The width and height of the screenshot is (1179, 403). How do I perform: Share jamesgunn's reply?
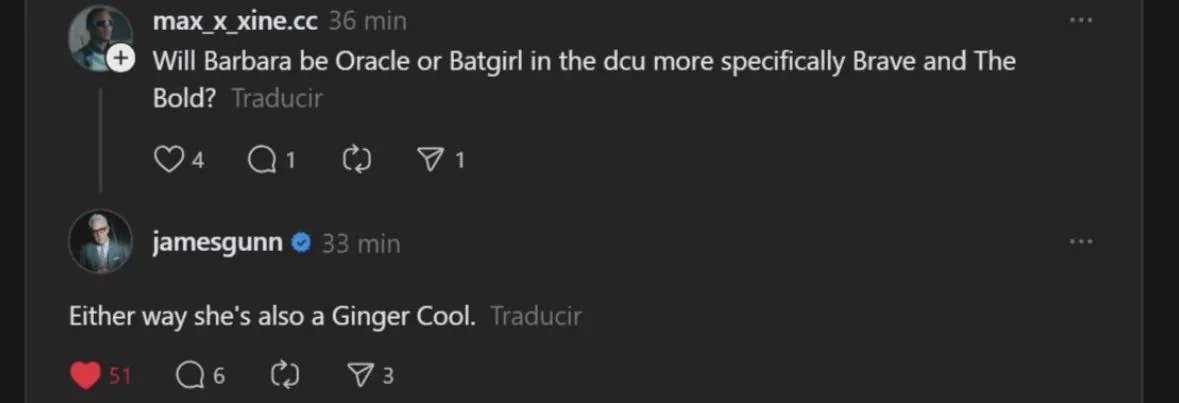[359, 375]
